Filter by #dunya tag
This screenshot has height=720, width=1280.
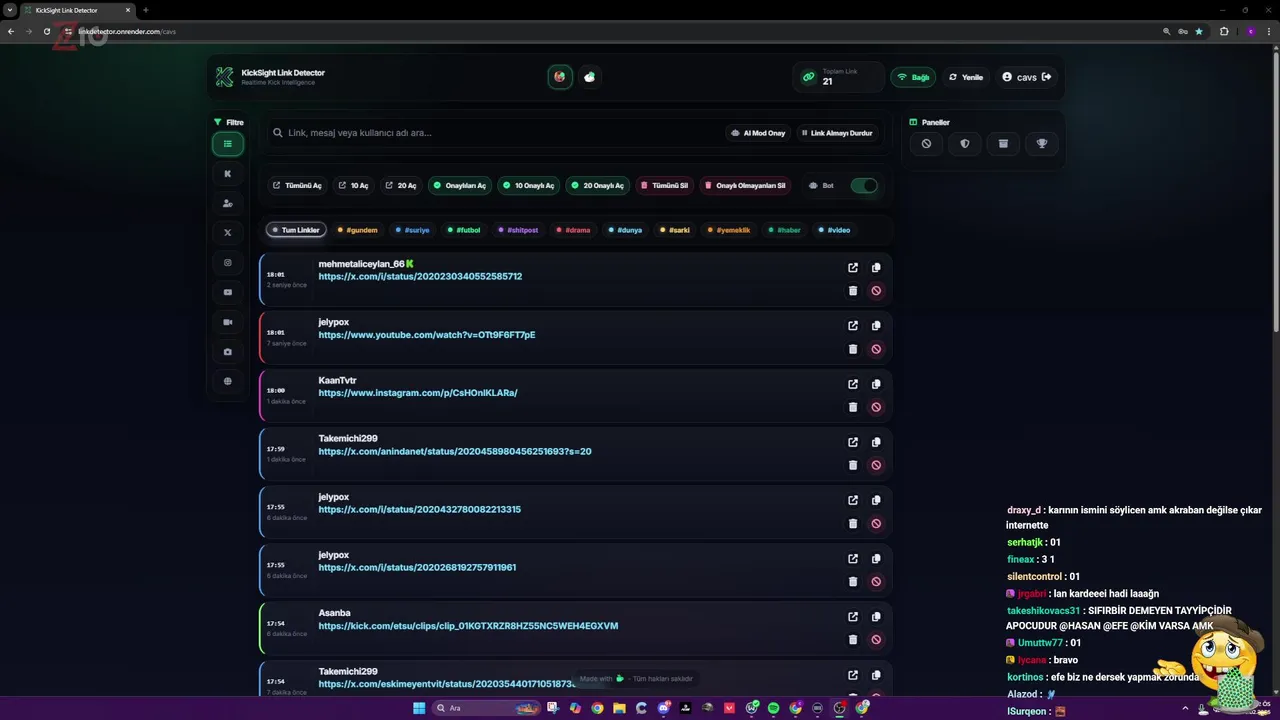pos(625,230)
